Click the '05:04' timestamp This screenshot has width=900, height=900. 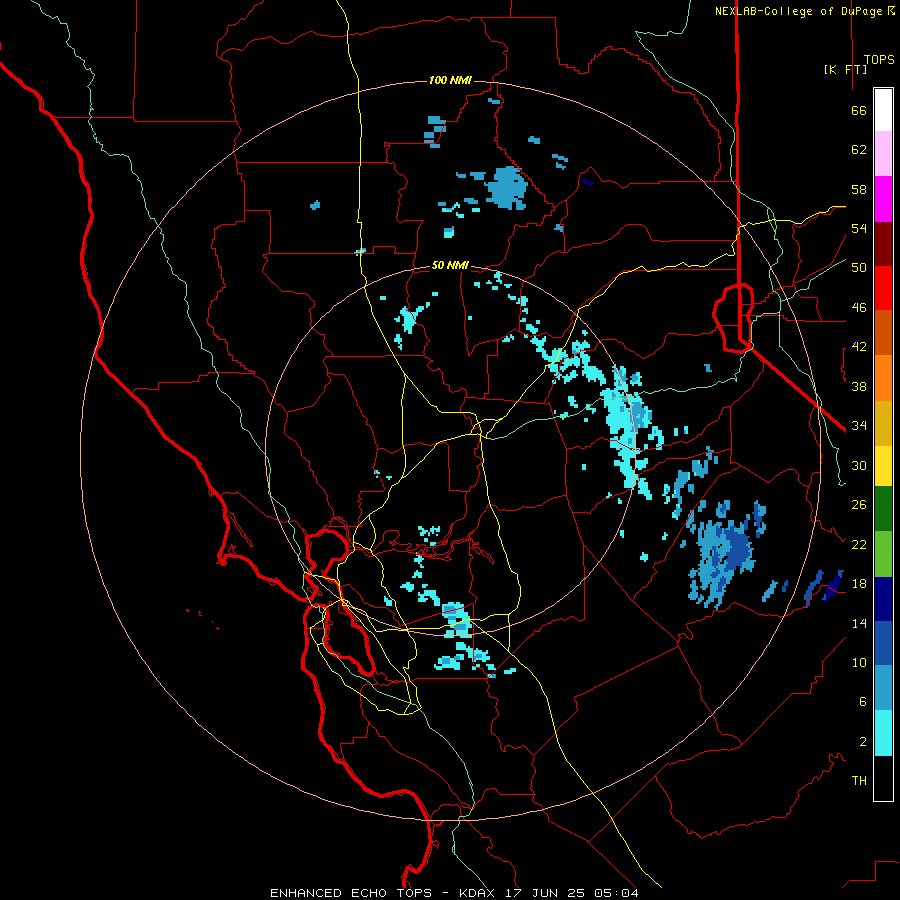tap(616, 893)
